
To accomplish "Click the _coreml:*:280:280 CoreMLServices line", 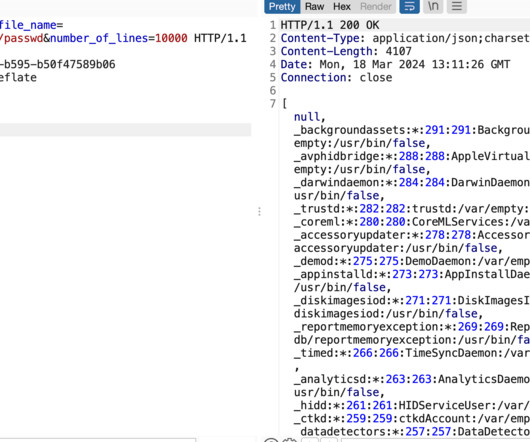I will (x=412, y=222).
